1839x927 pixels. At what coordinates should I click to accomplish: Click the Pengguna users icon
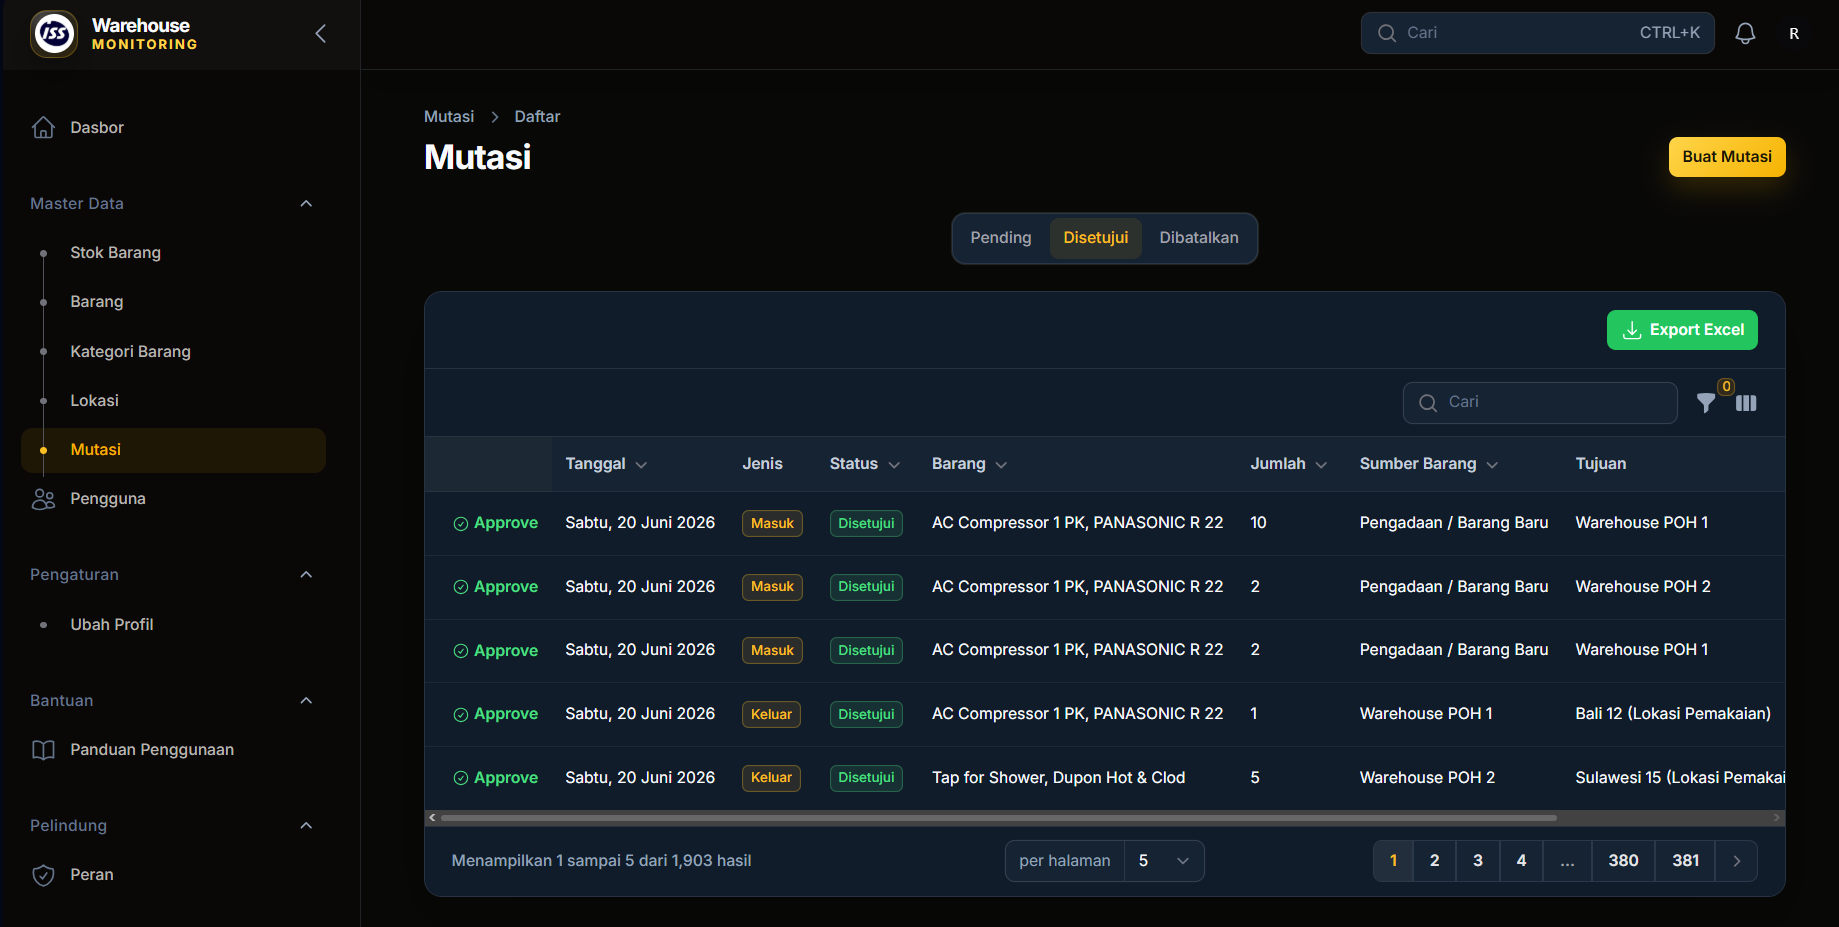pyautogui.click(x=43, y=499)
